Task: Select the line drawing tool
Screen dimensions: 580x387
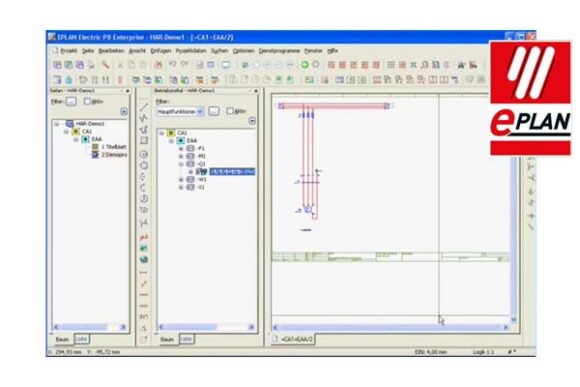Action: [x=144, y=107]
